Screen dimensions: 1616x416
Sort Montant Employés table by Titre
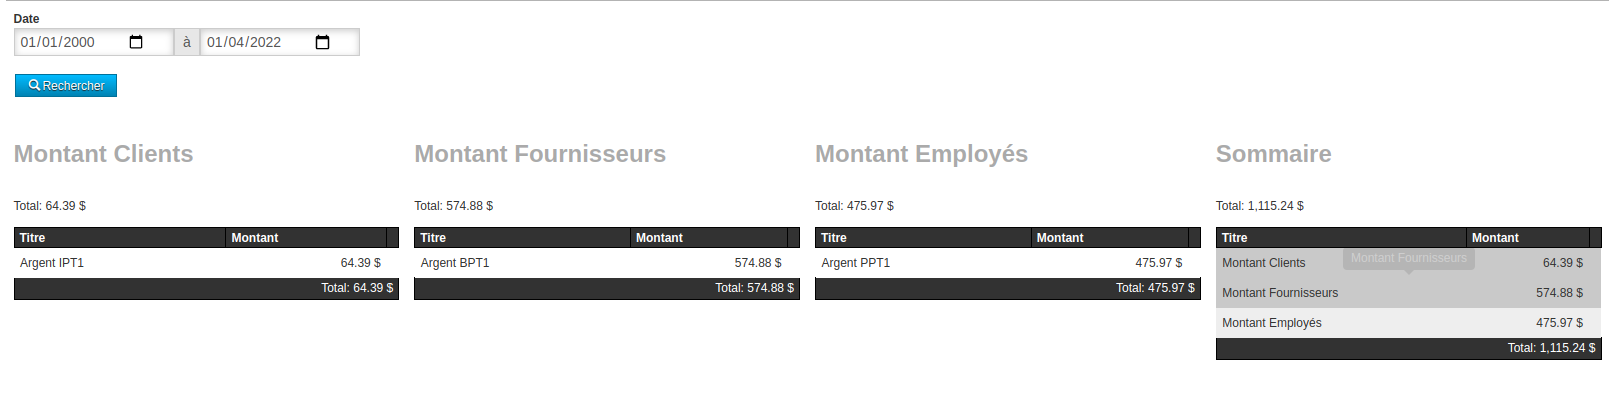pyautogui.click(x=923, y=238)
